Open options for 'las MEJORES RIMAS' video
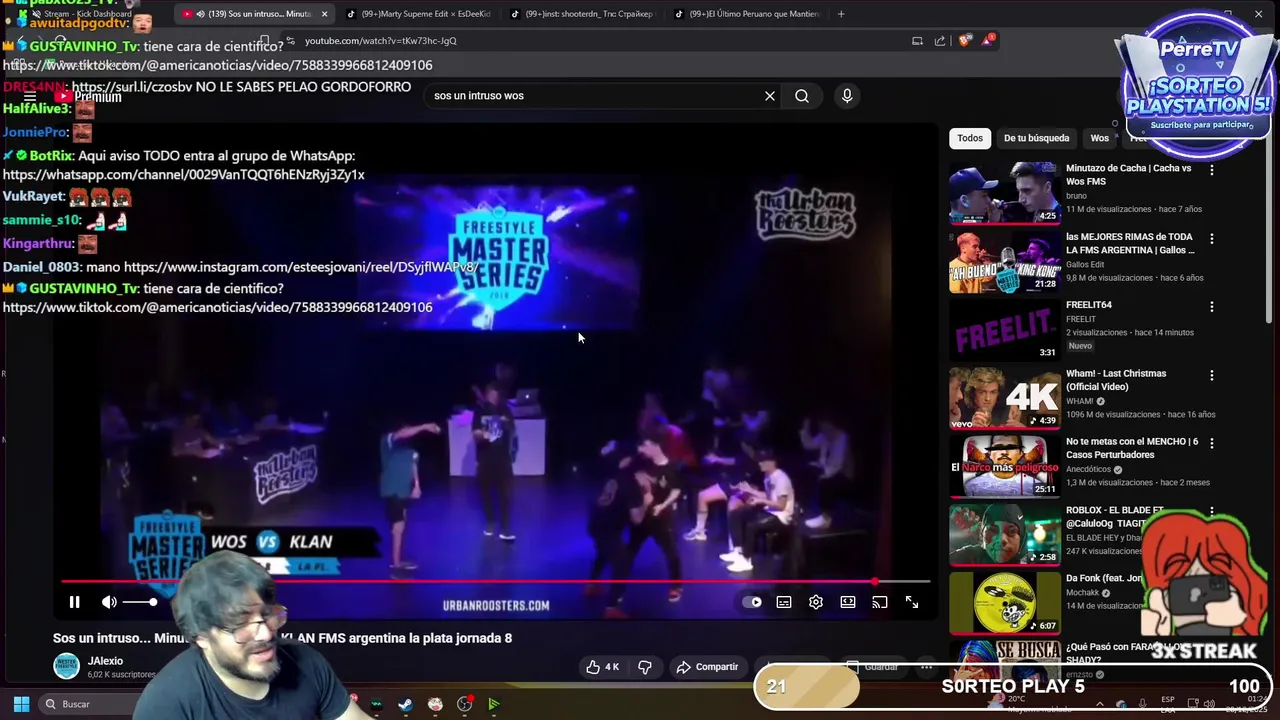This screenshot has width=1280, height=720. (1212, 239)
